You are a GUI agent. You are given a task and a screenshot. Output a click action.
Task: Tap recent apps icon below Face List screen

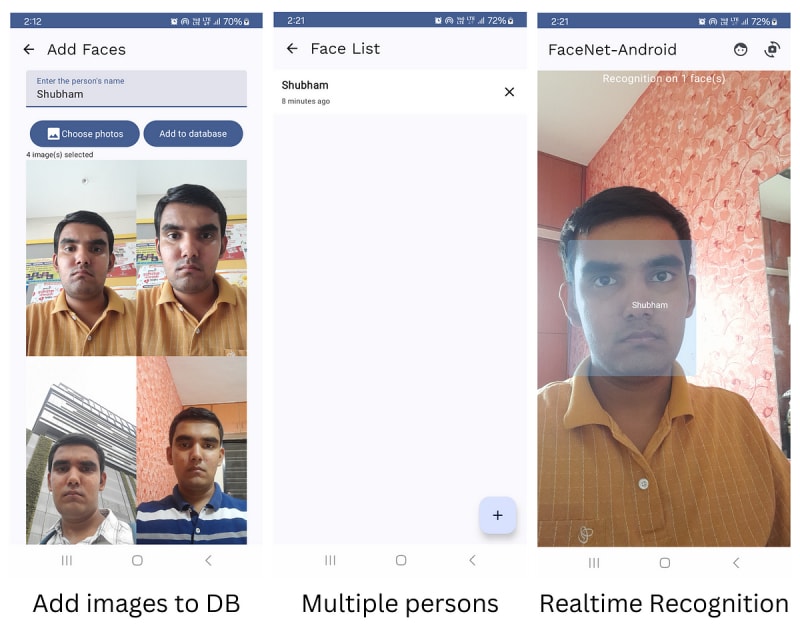coord(330,560)
